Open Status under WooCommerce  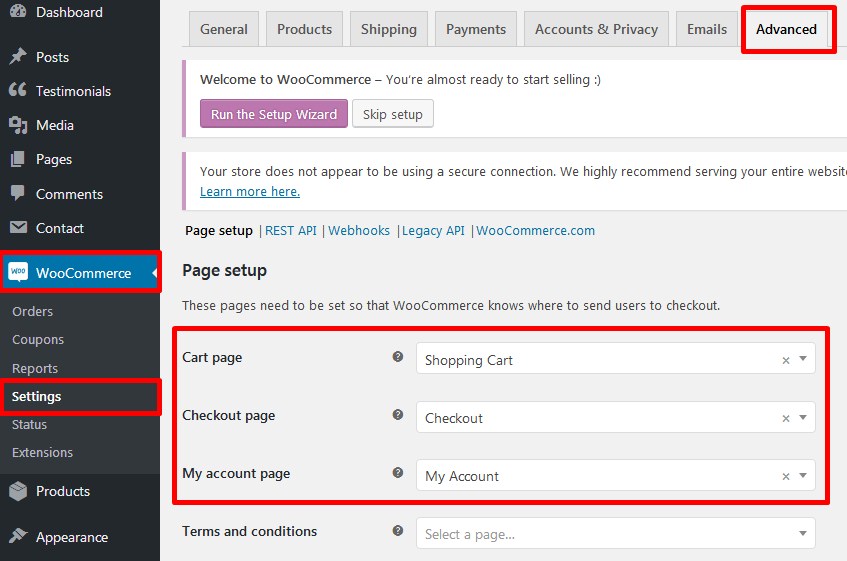[x=29, y=424]
